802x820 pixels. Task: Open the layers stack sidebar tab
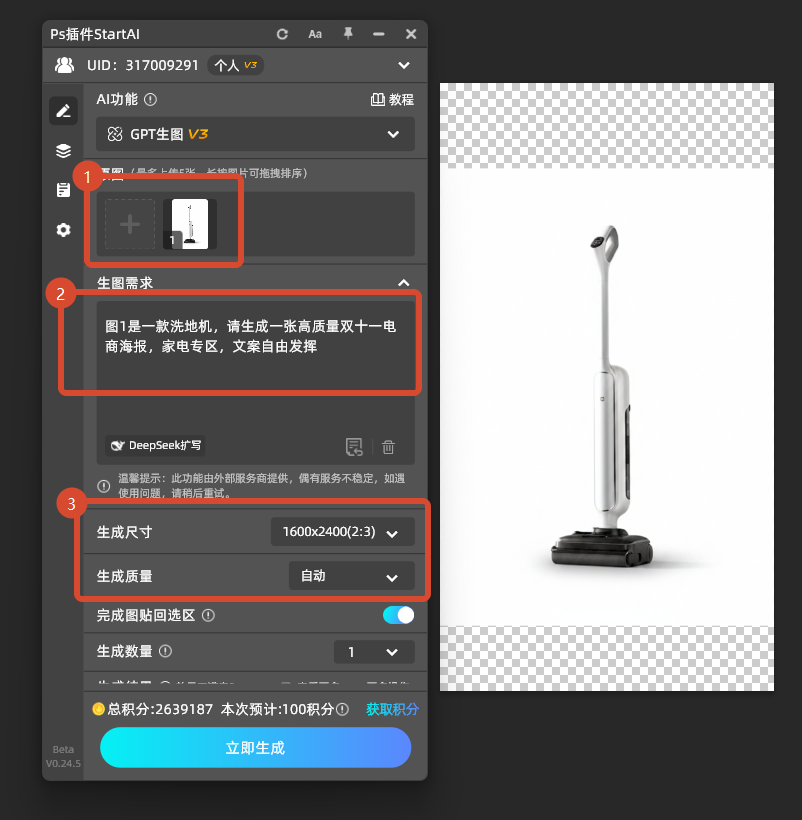[63, 151]
